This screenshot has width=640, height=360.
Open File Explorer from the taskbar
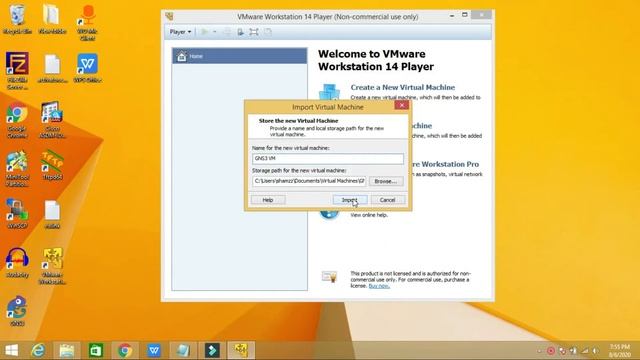tap(67, 350)
